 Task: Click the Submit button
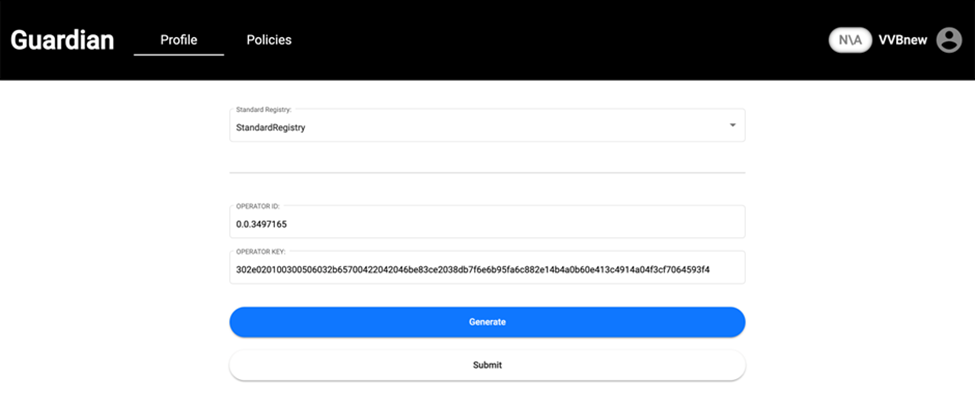click(487, 365)
